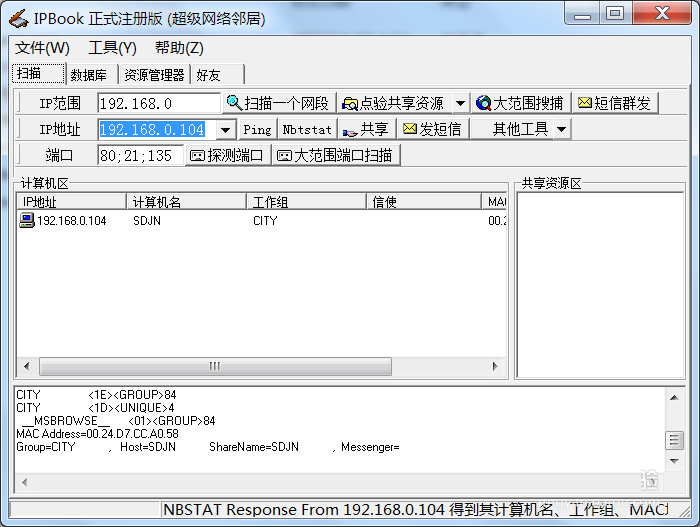Click the envelope icon on 发短信 button
700x527 pixels.
click(410, 129)
